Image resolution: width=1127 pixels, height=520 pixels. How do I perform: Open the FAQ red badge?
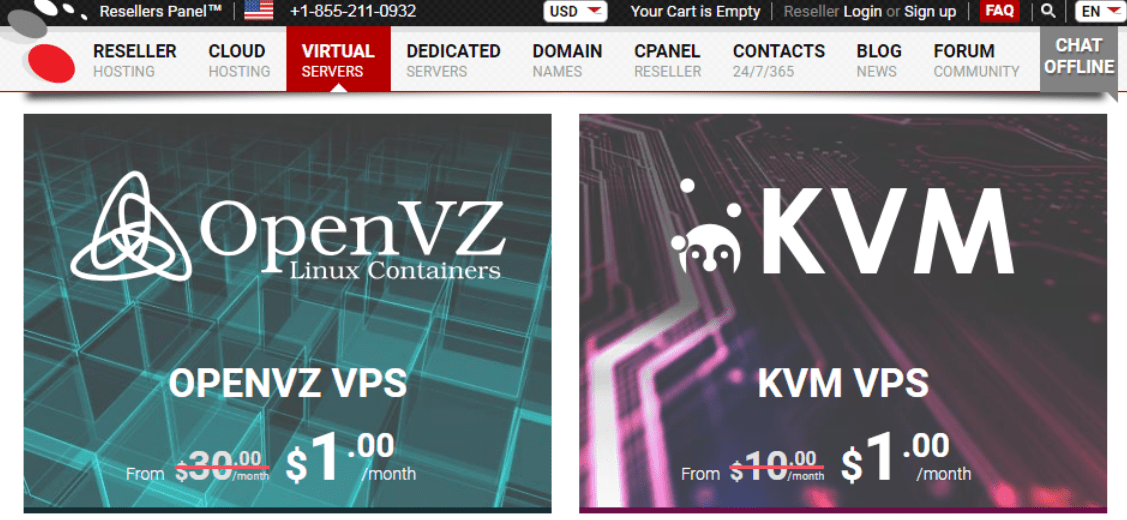tap(999, 11)
